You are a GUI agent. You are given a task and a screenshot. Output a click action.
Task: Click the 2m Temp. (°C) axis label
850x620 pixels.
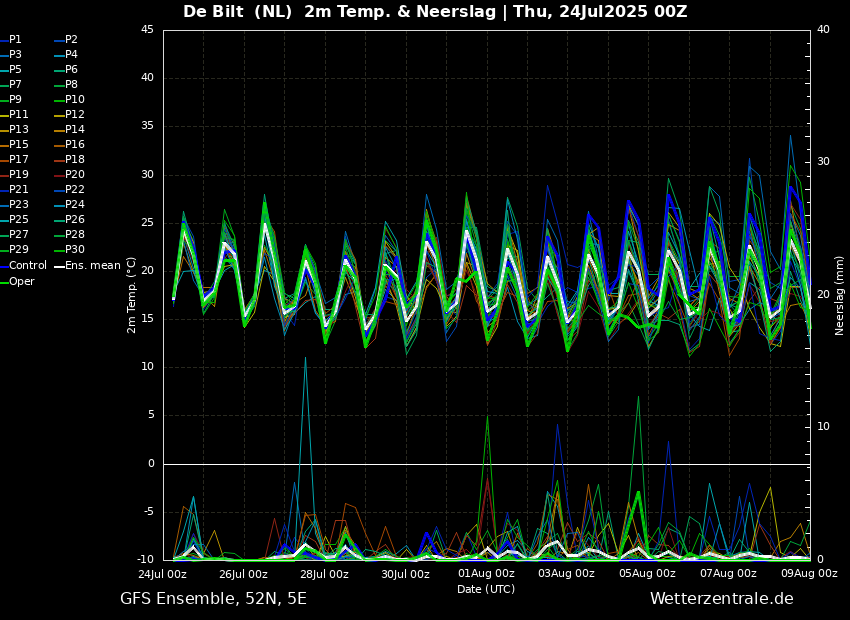pos(132,294)
